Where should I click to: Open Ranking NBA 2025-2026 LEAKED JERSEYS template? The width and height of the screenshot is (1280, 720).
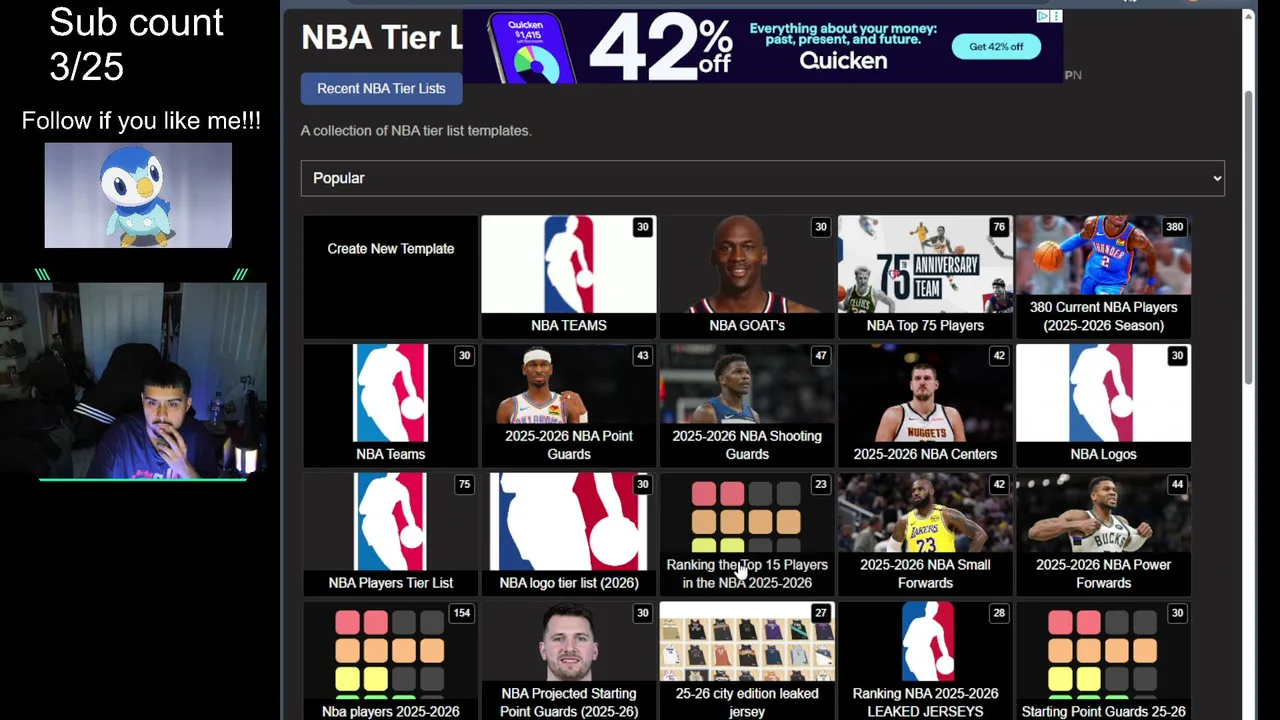point(925,661)
